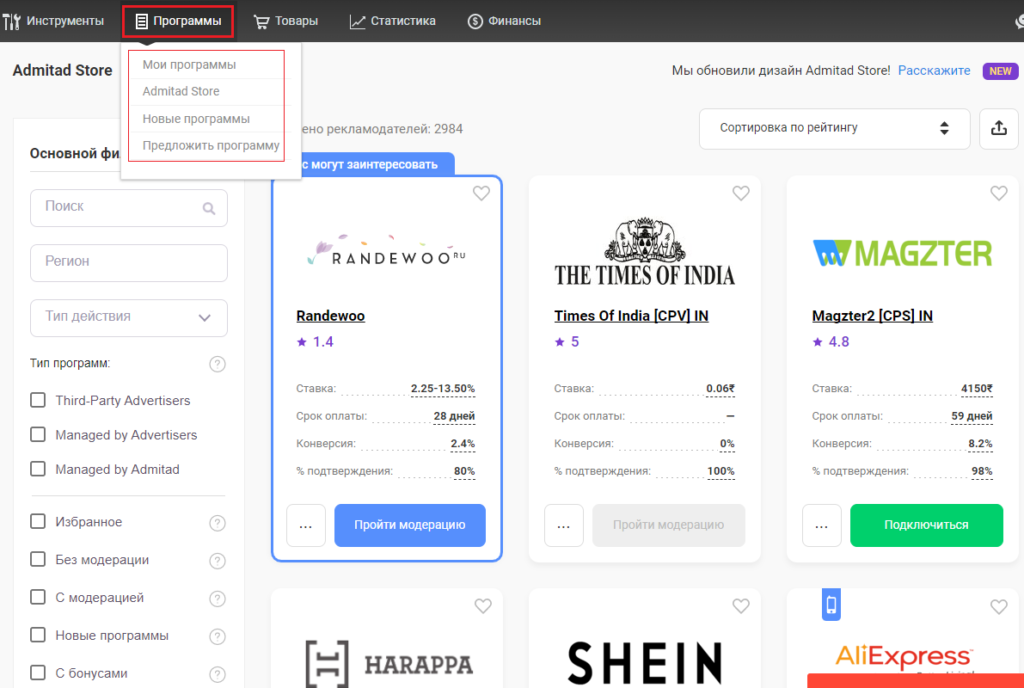
Task: Focus the Поиск search field
Action: click(129, 208)
